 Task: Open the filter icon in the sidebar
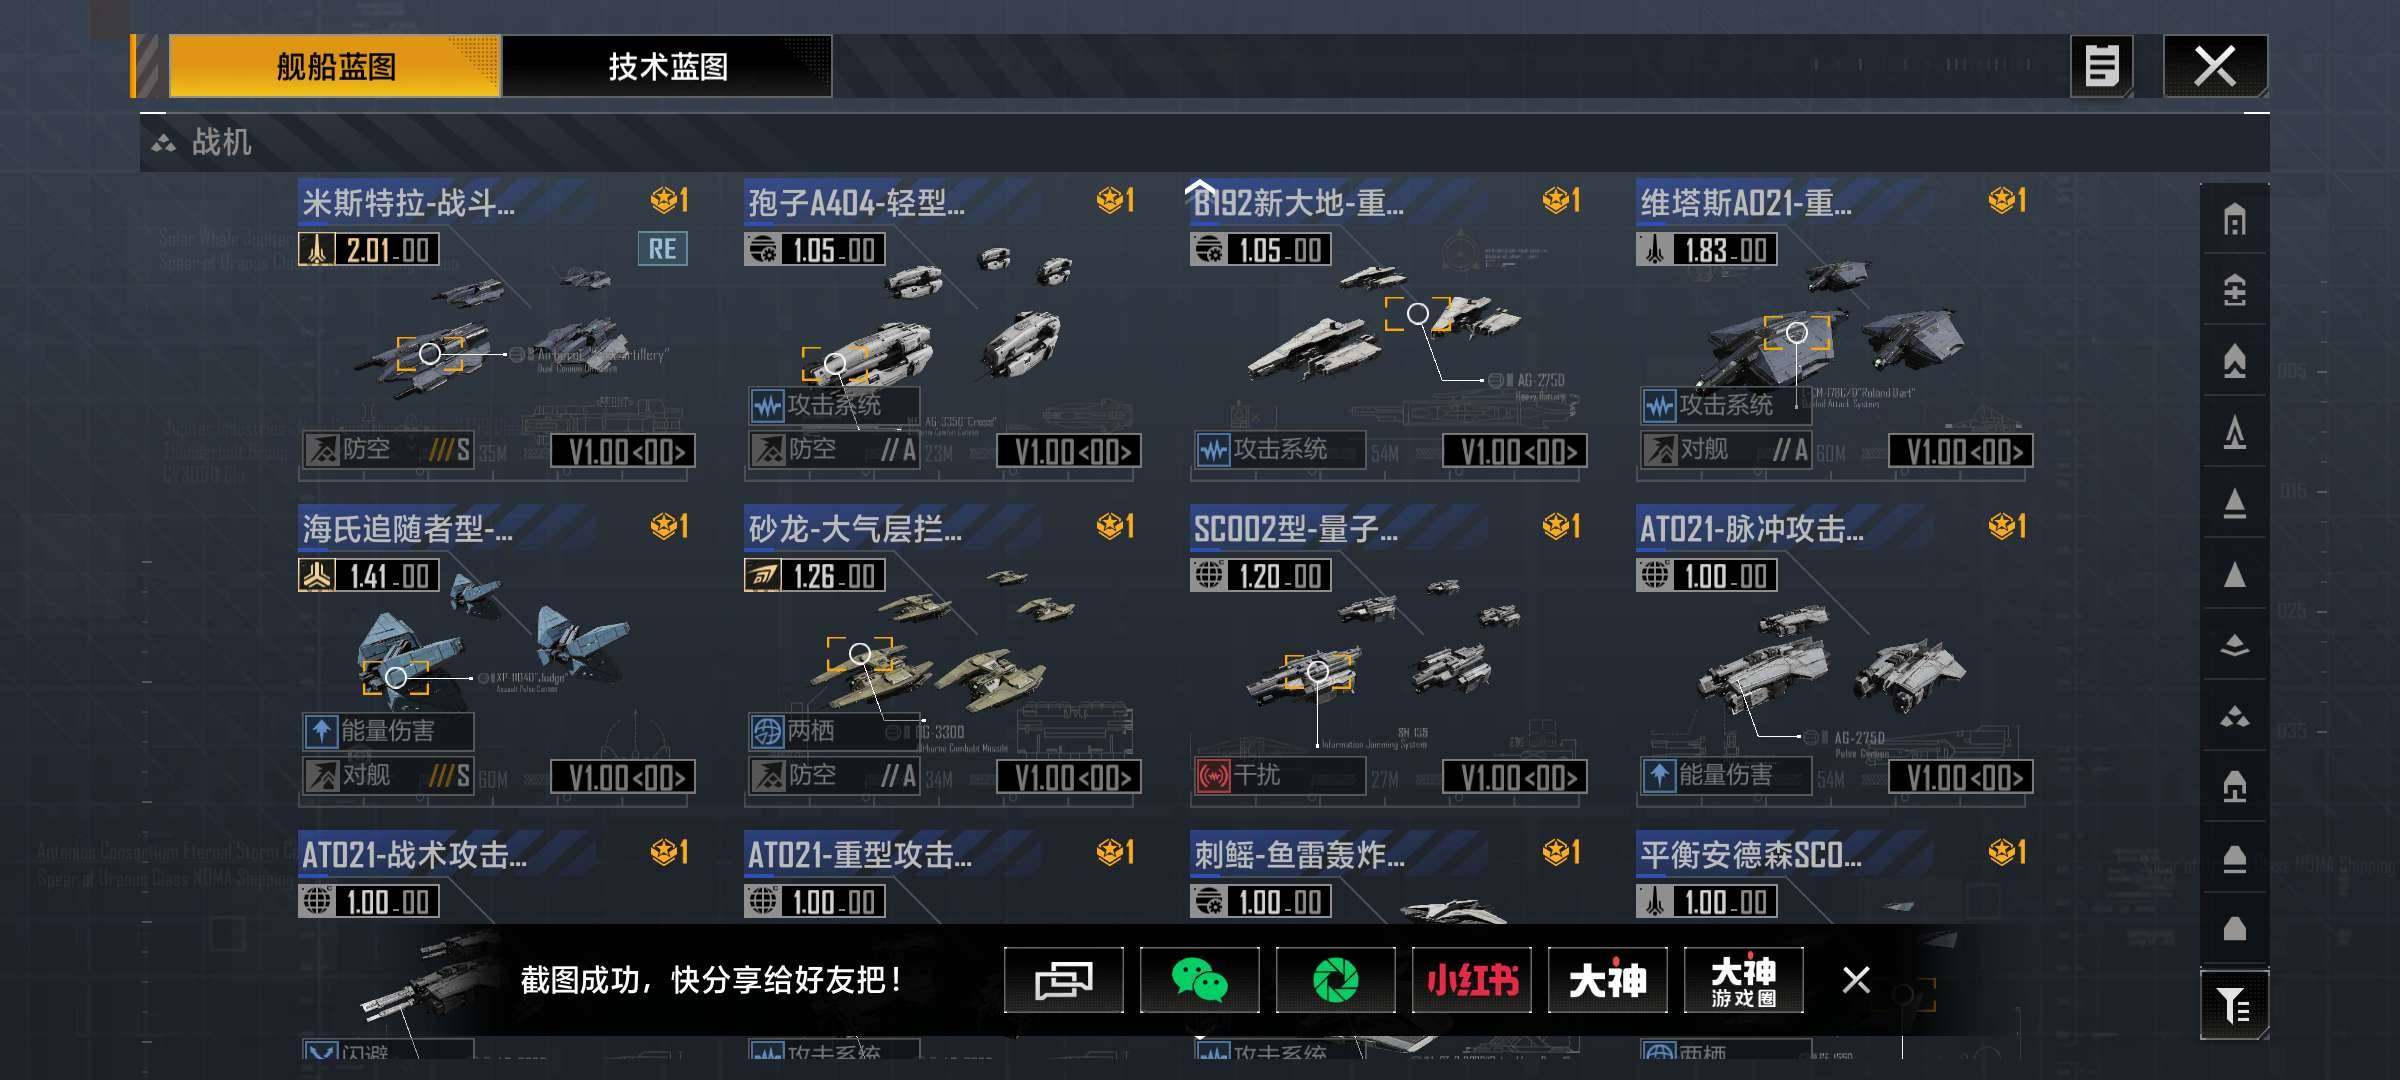(2234, 1004)
